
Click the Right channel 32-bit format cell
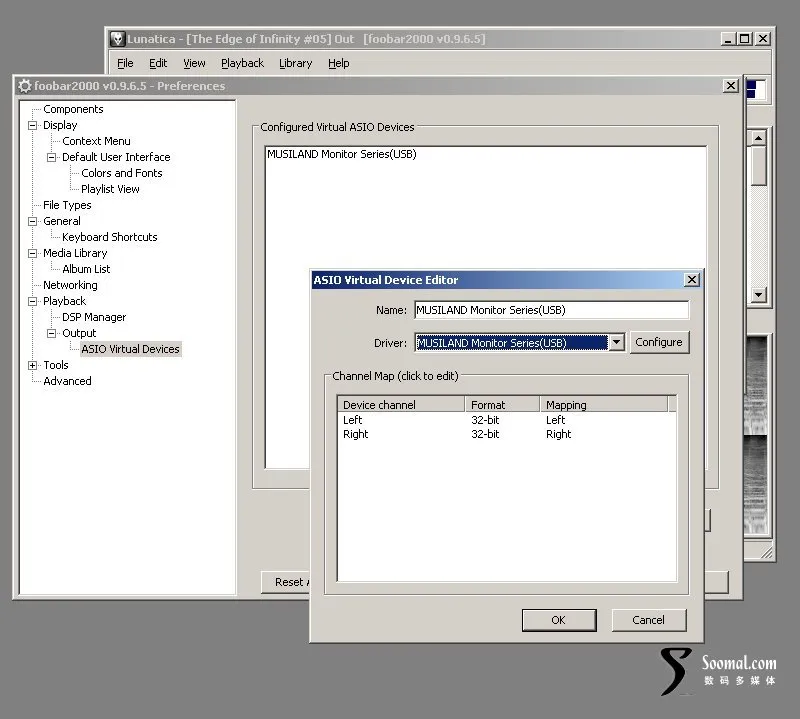(x=485, y=434)
